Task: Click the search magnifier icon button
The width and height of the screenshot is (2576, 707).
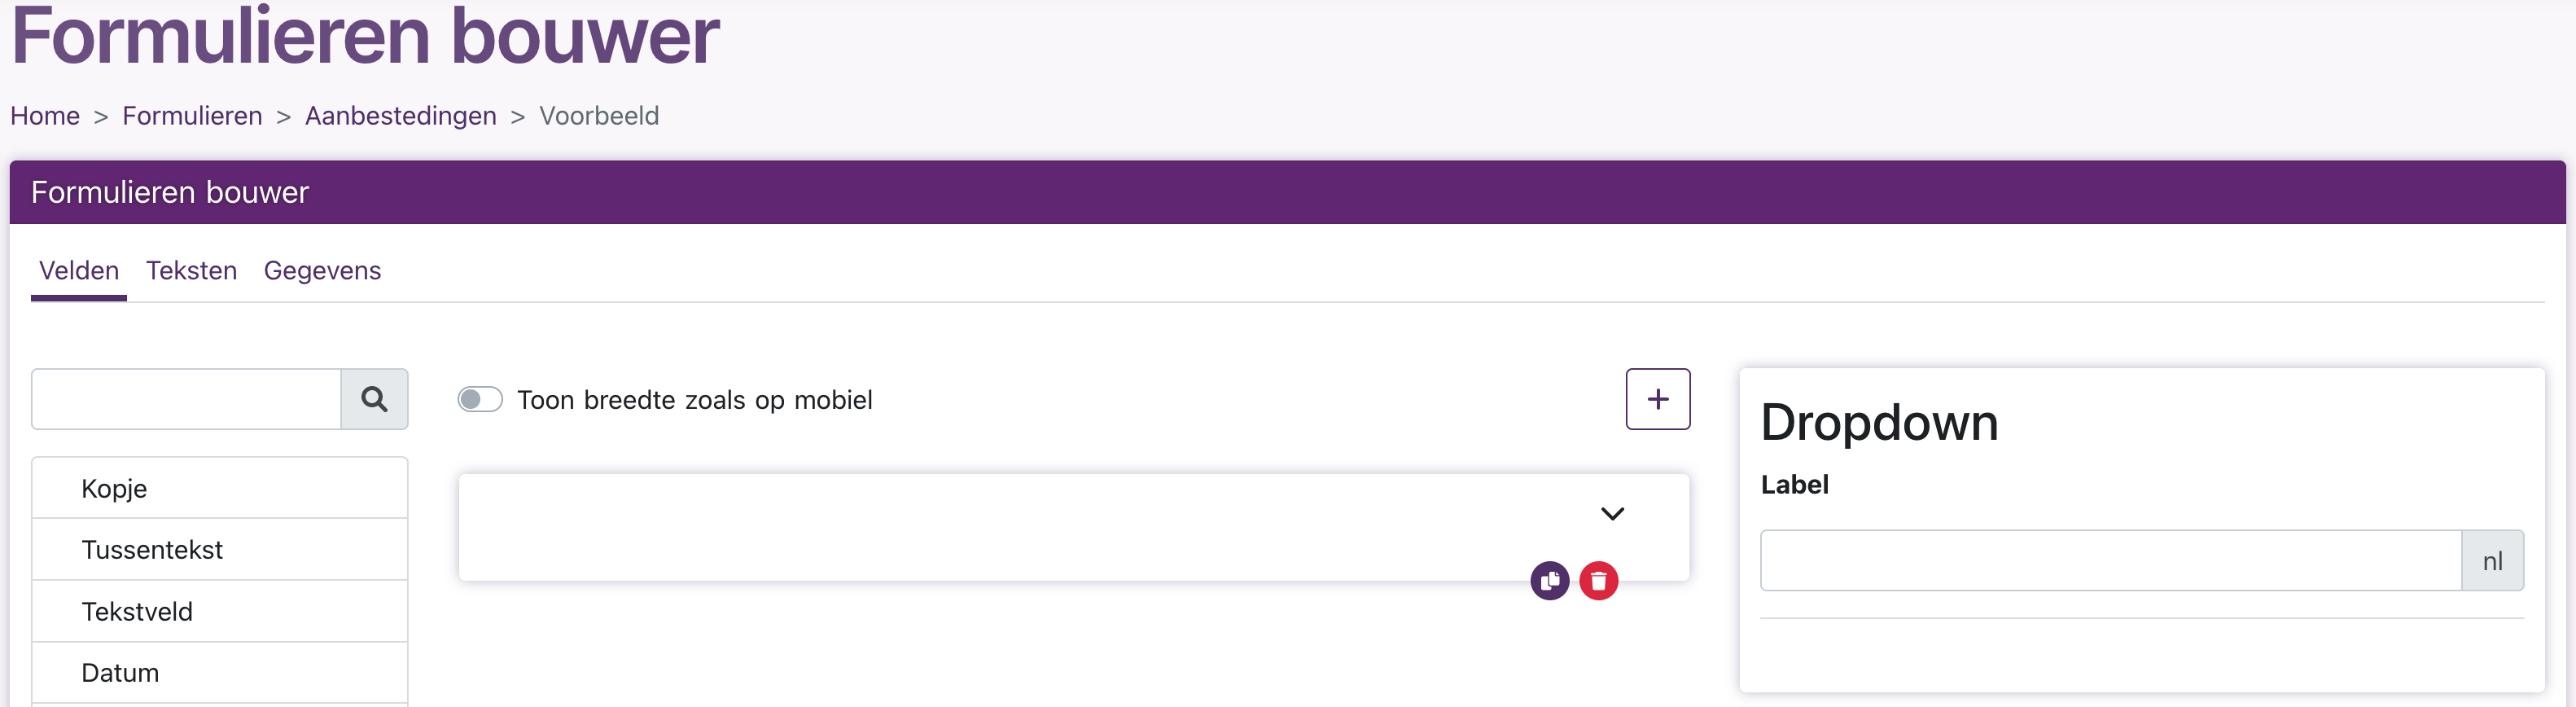Action: [374, 399]
